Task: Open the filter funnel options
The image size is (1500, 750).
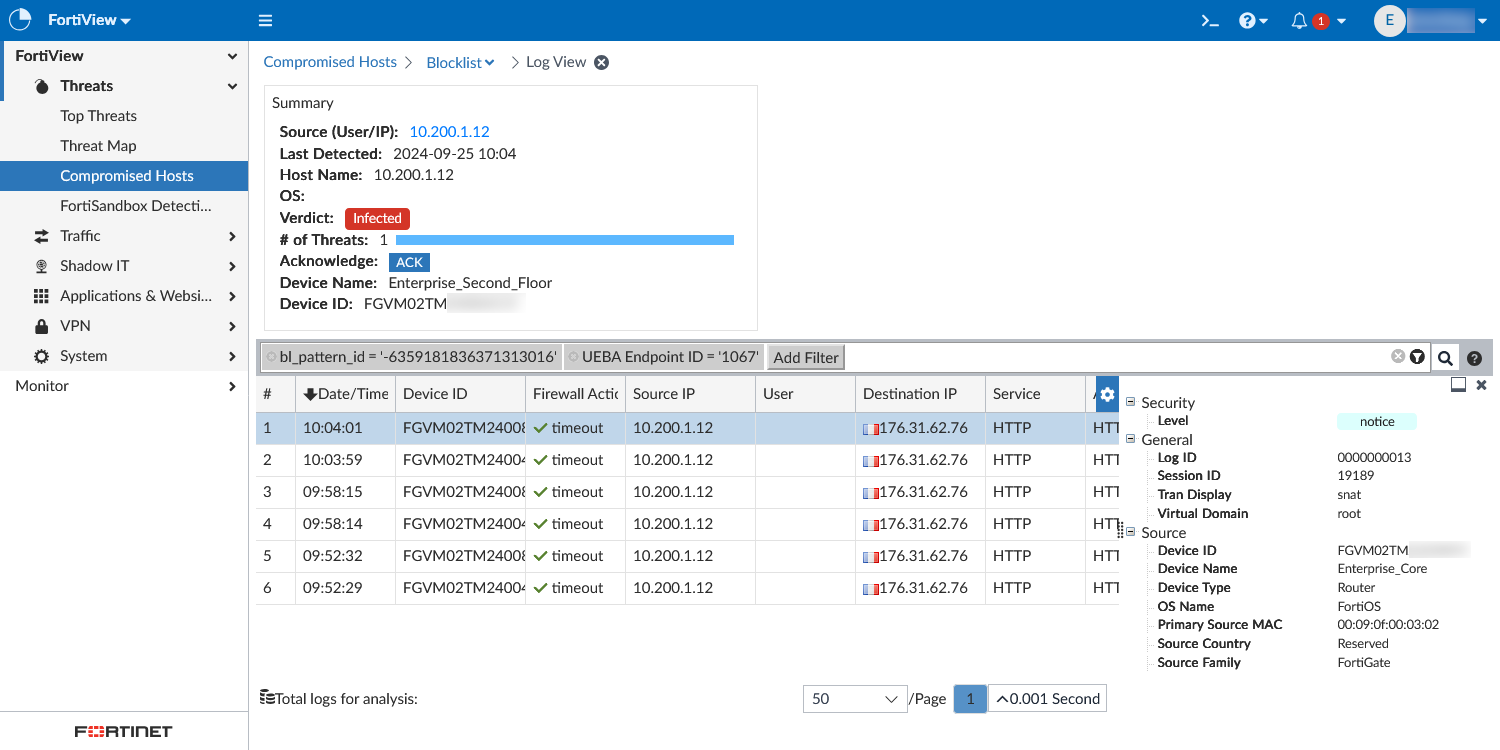Action: [x=1417, y=357]
